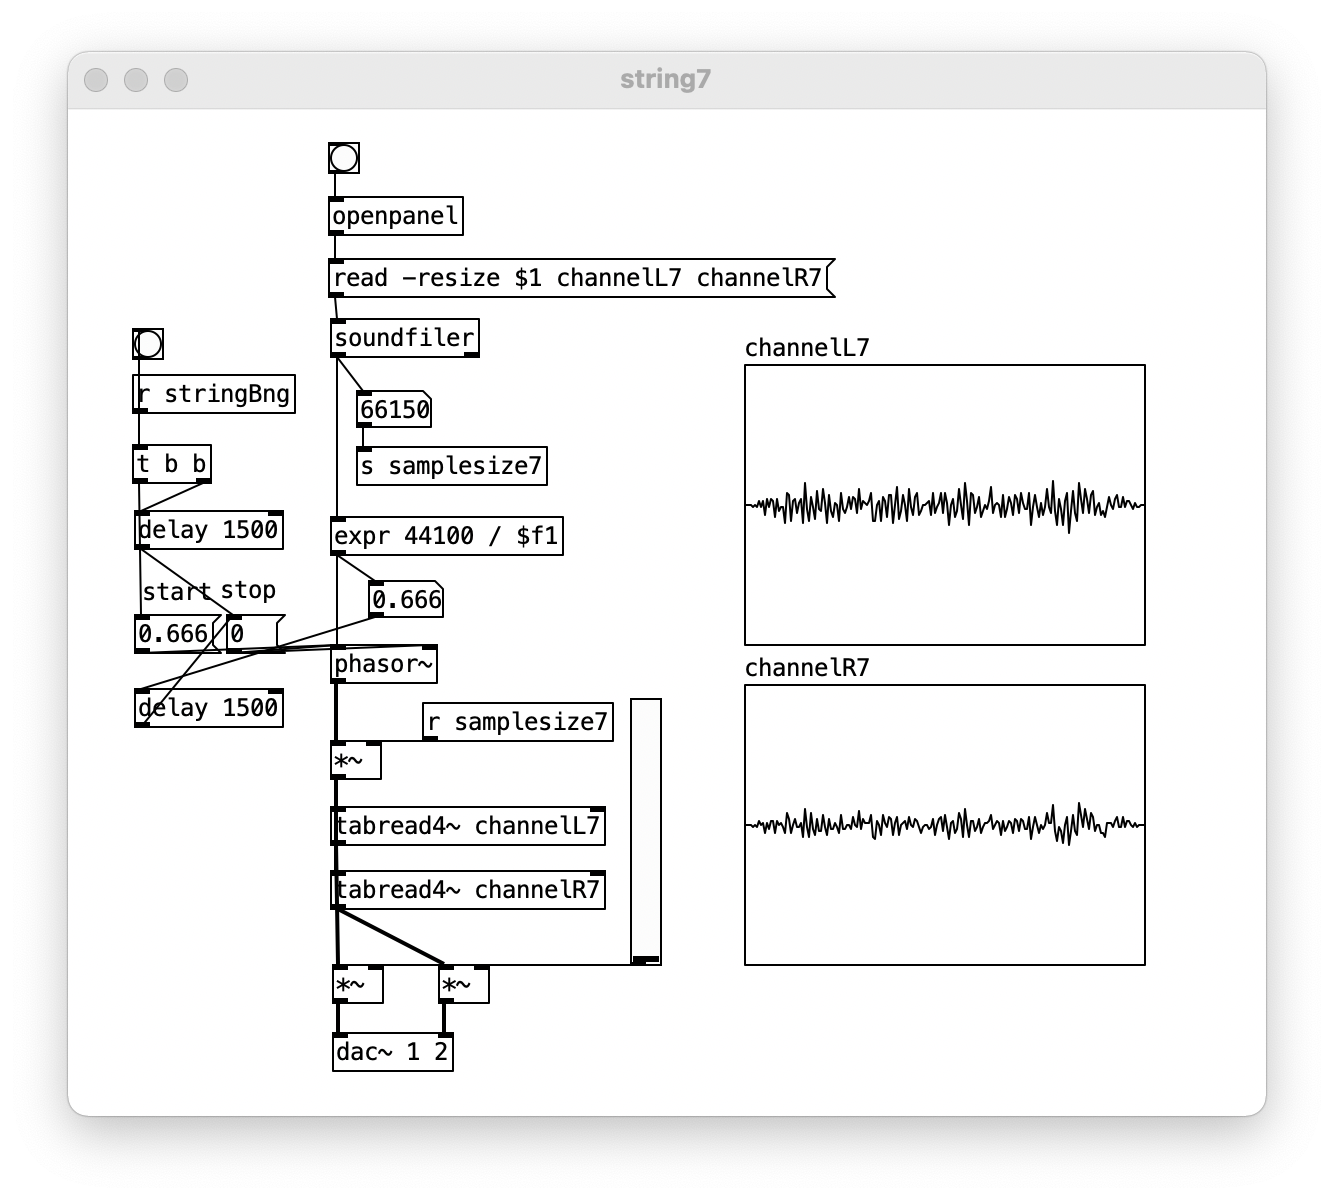The height and width of the screenshot is (1200, 1334).
Task: Click the openpanel object box
Action: click(x=396, y=216)
